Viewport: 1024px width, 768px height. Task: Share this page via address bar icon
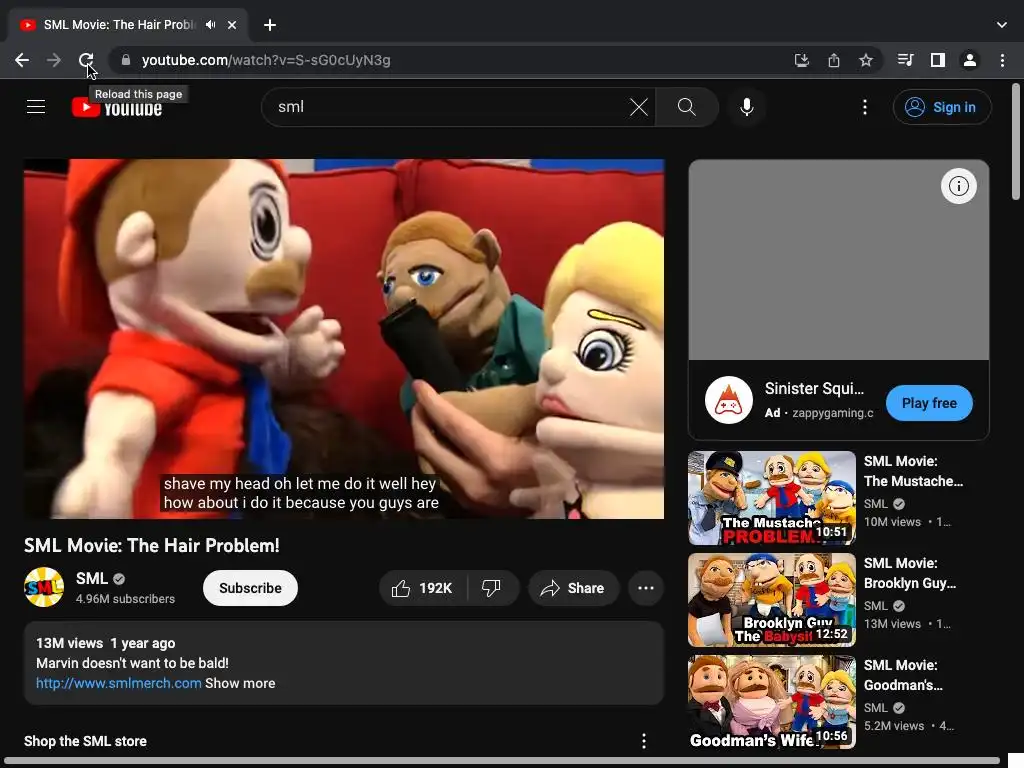(x=834, y=60)
